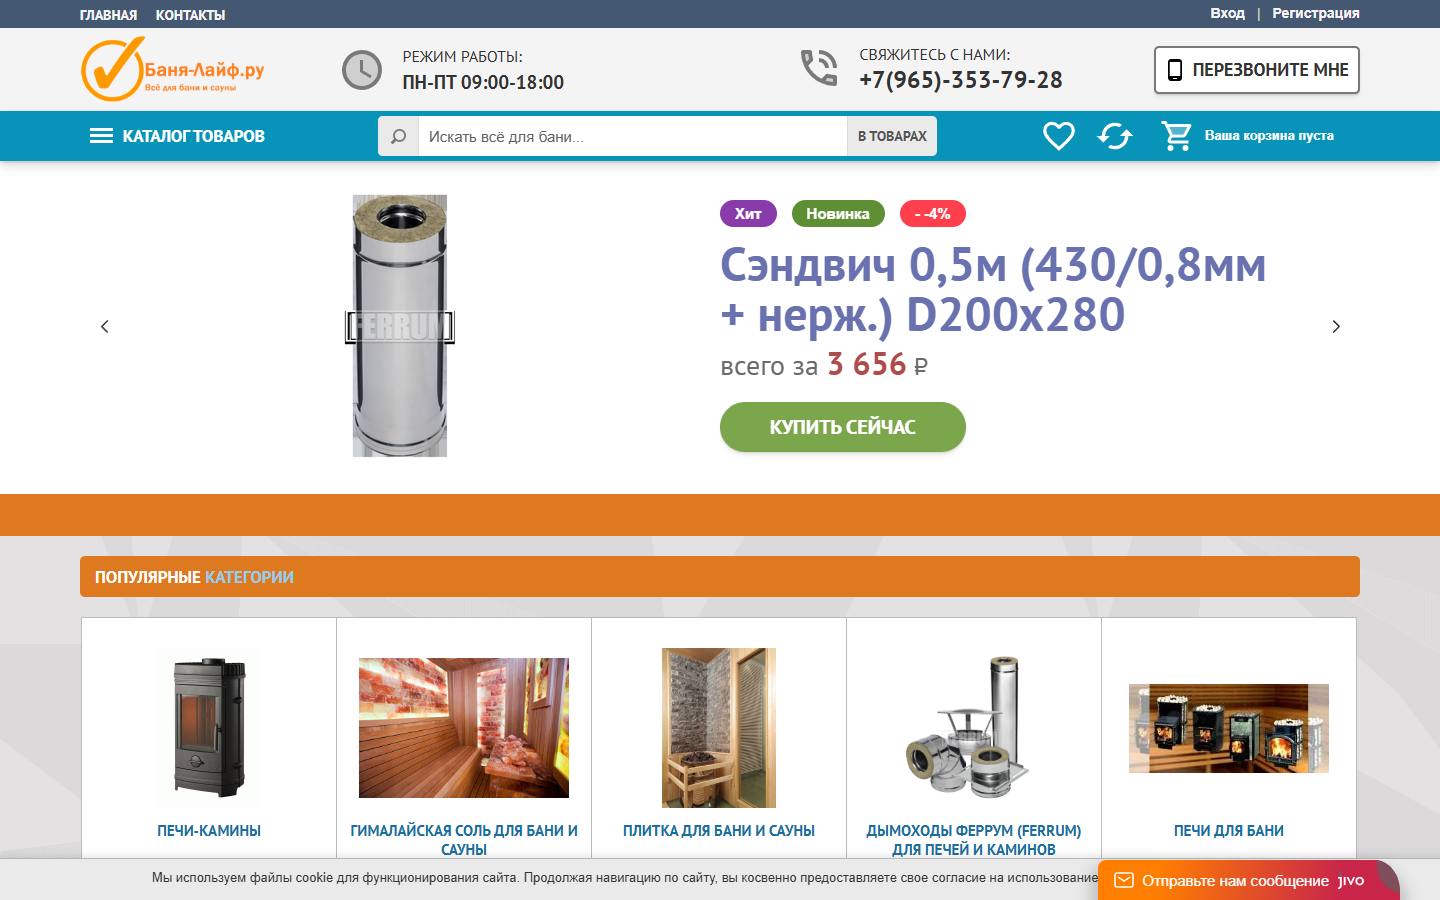Open the КАТАЛОГ ТОВАРОВ menu
This screenshot has width=1440, height=900.
click(177, 136)
